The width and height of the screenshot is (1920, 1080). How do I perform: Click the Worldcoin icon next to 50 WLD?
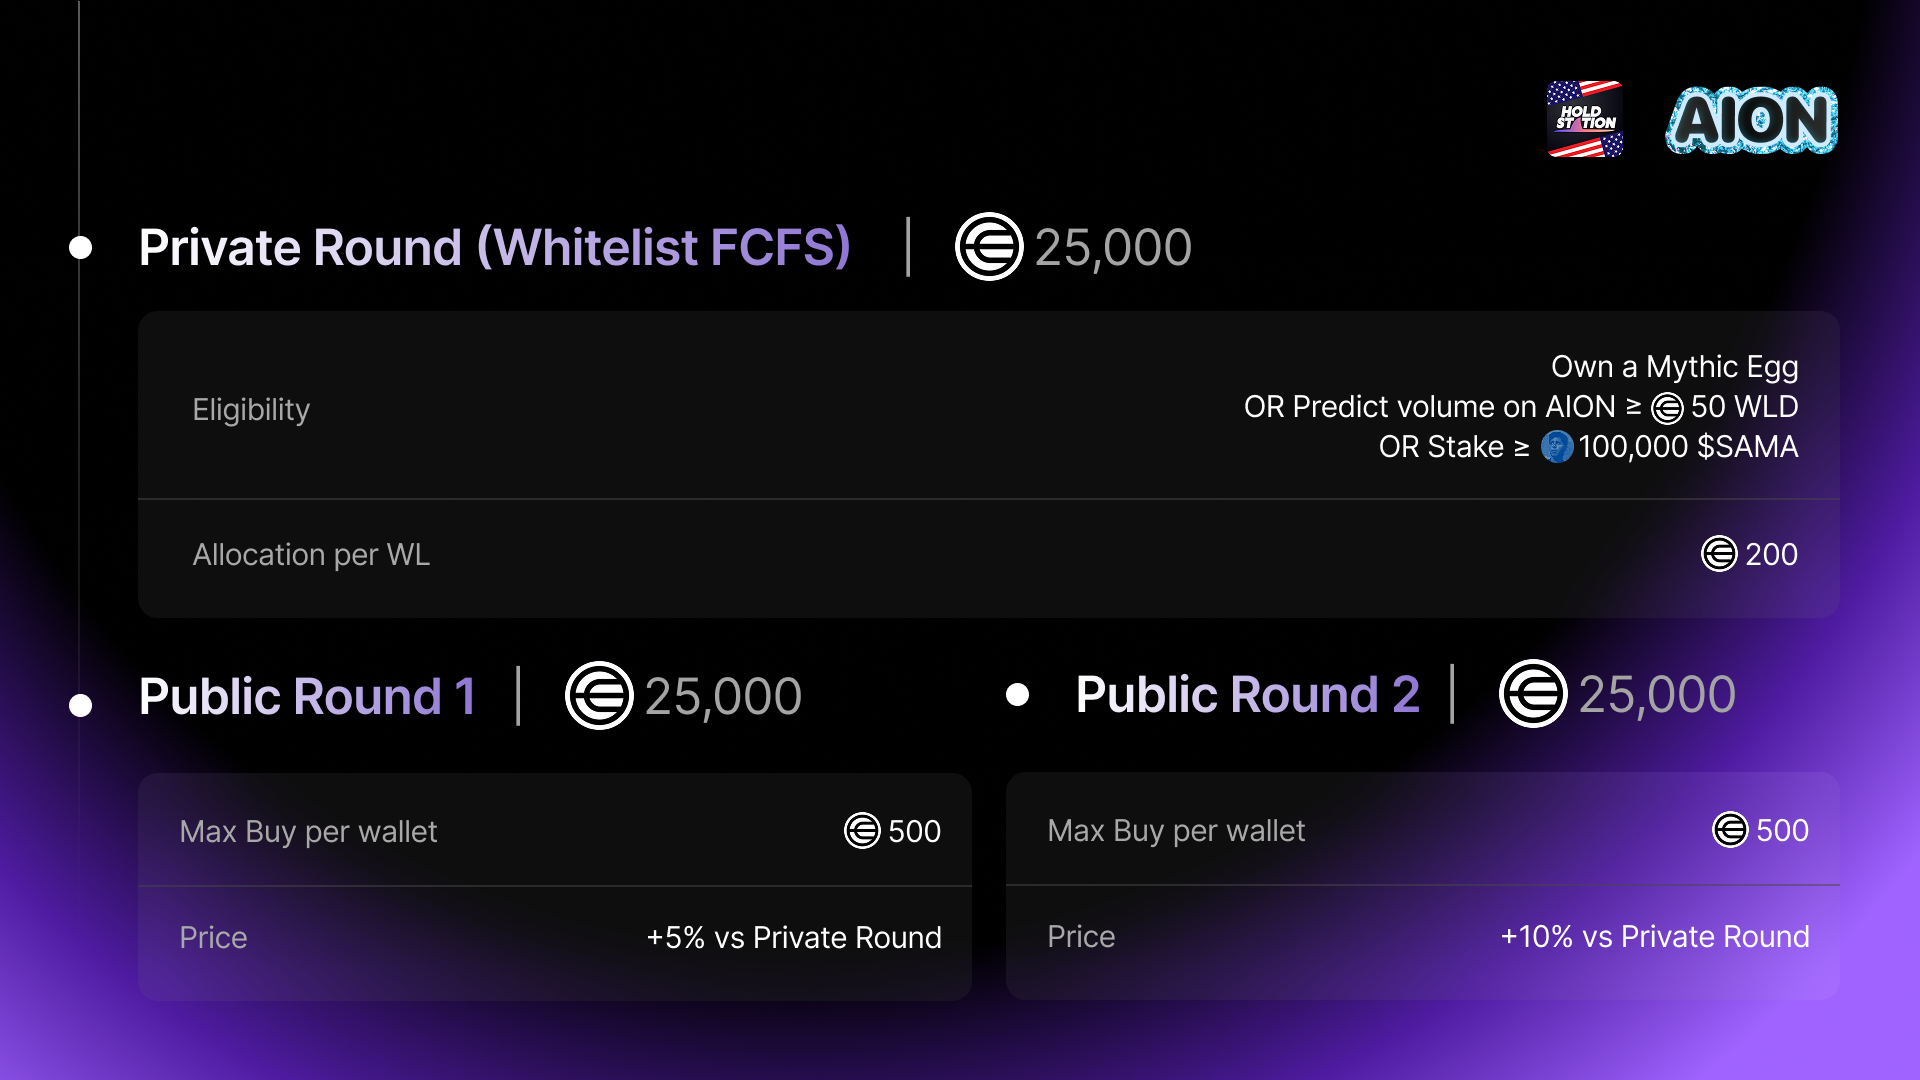[x=1667, y=408]
